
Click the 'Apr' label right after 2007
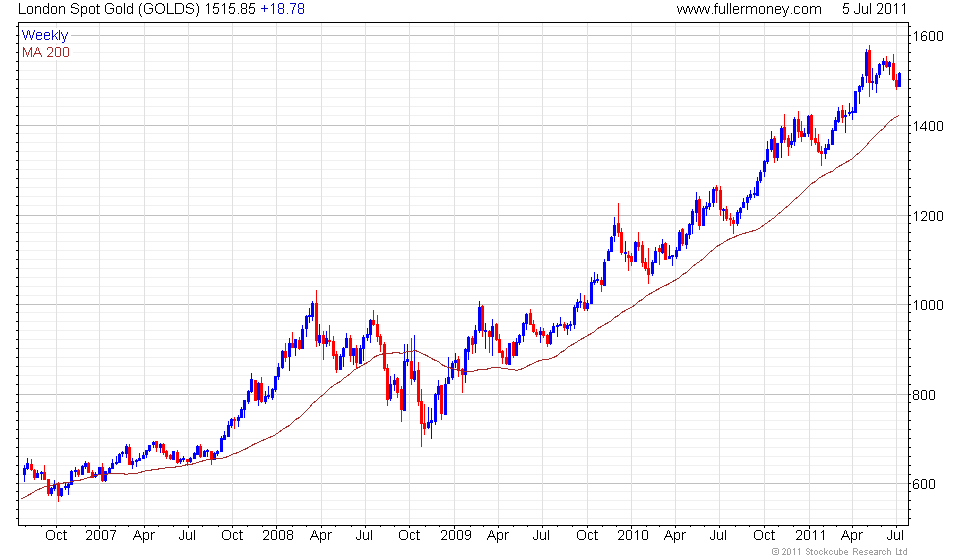tap(144, 536)
